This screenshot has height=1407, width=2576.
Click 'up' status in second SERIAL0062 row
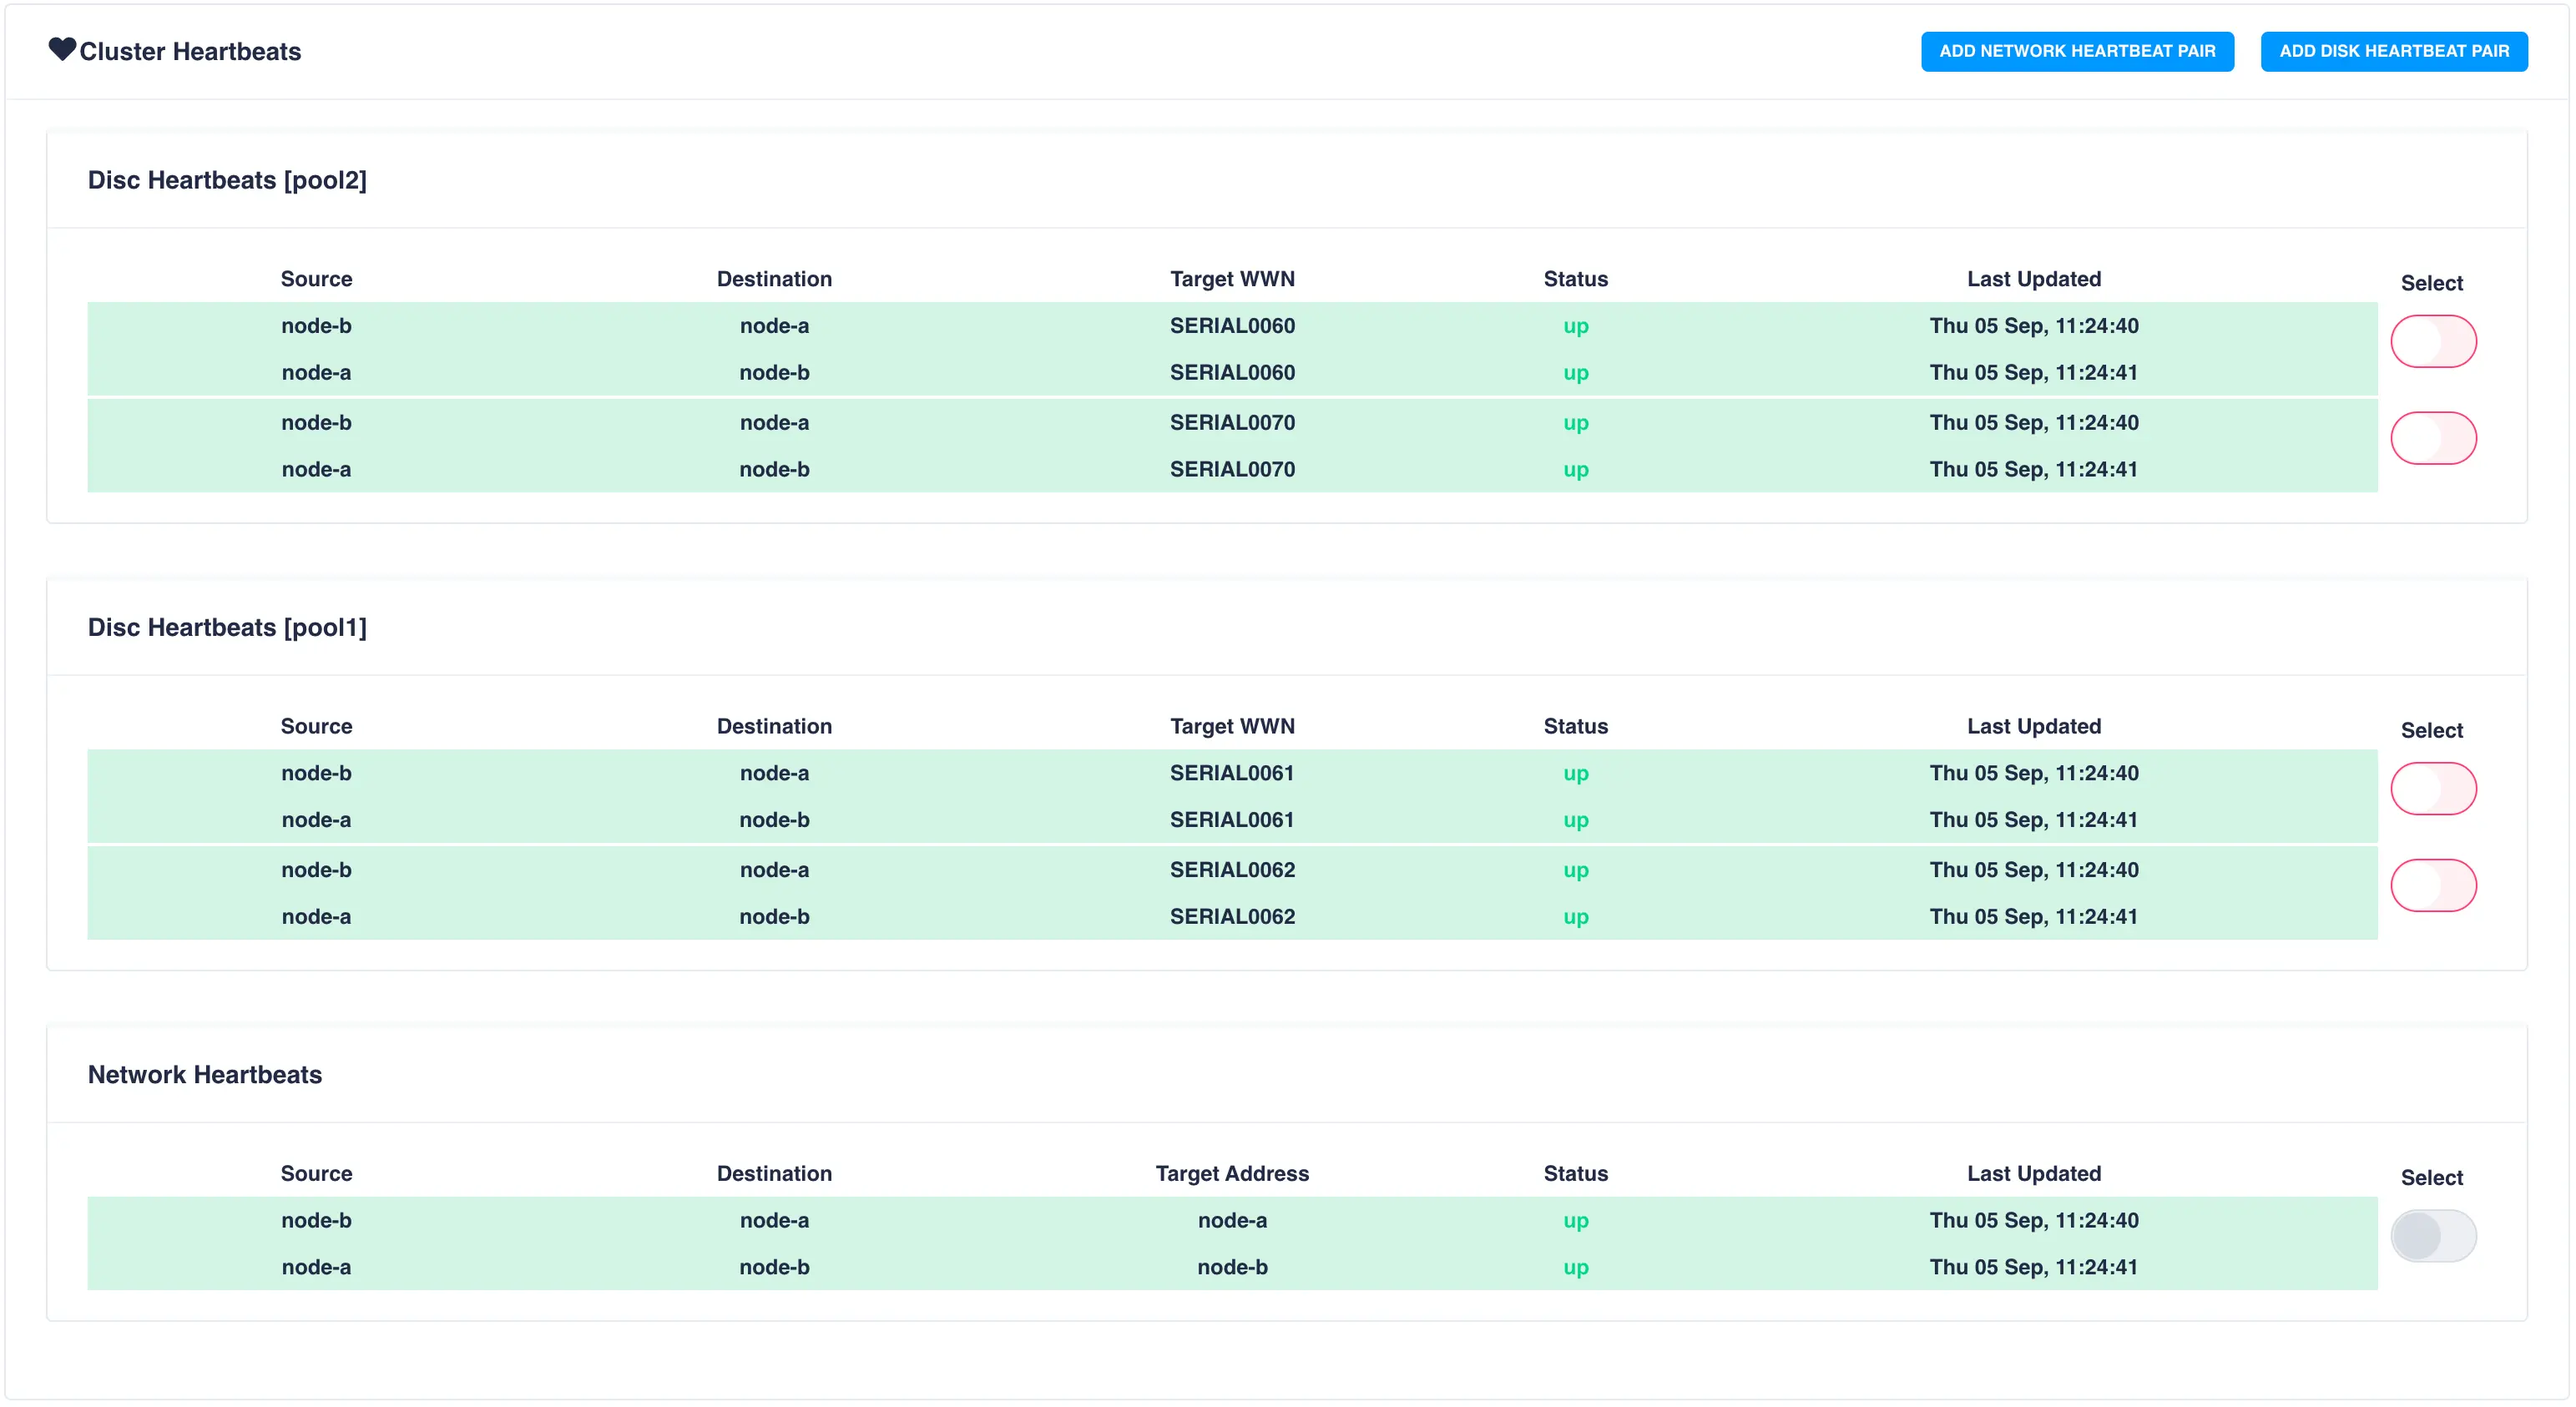tap(1575, 918)
